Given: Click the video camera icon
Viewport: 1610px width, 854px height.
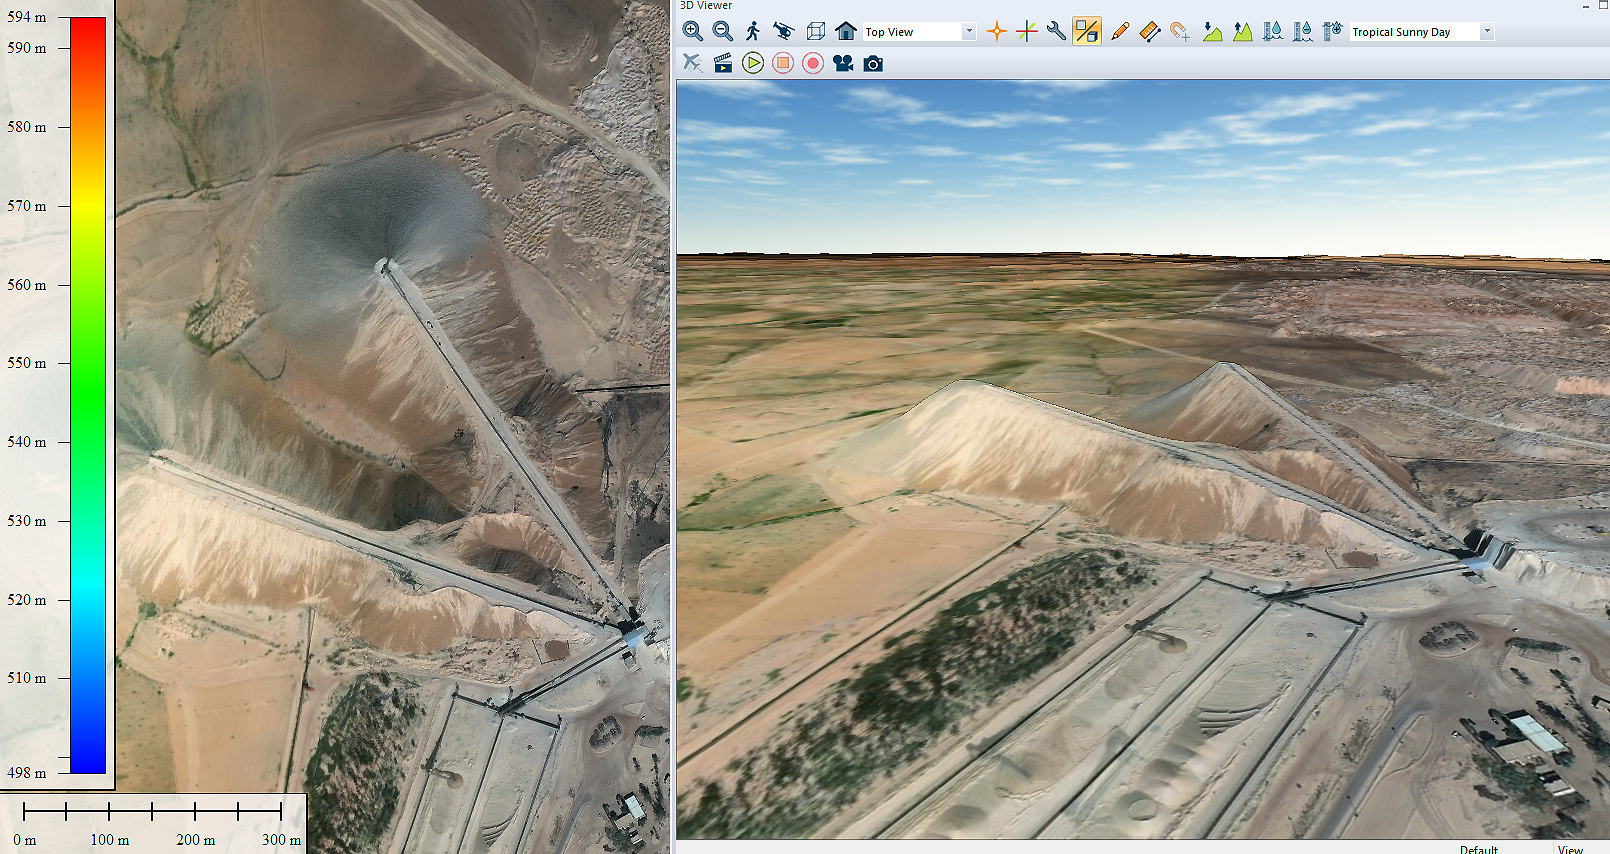Looking at the screenshot, I should click(843, 63).
